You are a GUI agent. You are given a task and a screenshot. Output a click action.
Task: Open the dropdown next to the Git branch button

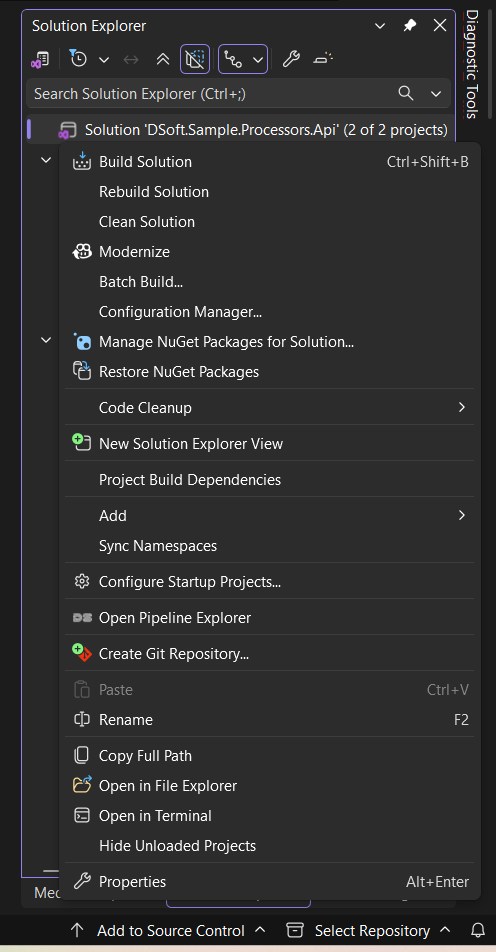(258, 60)
